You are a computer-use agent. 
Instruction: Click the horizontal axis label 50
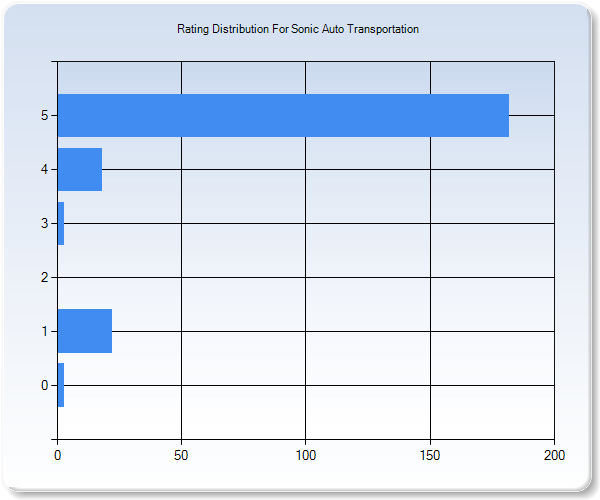pyautogui.click(x=181, y=455)
